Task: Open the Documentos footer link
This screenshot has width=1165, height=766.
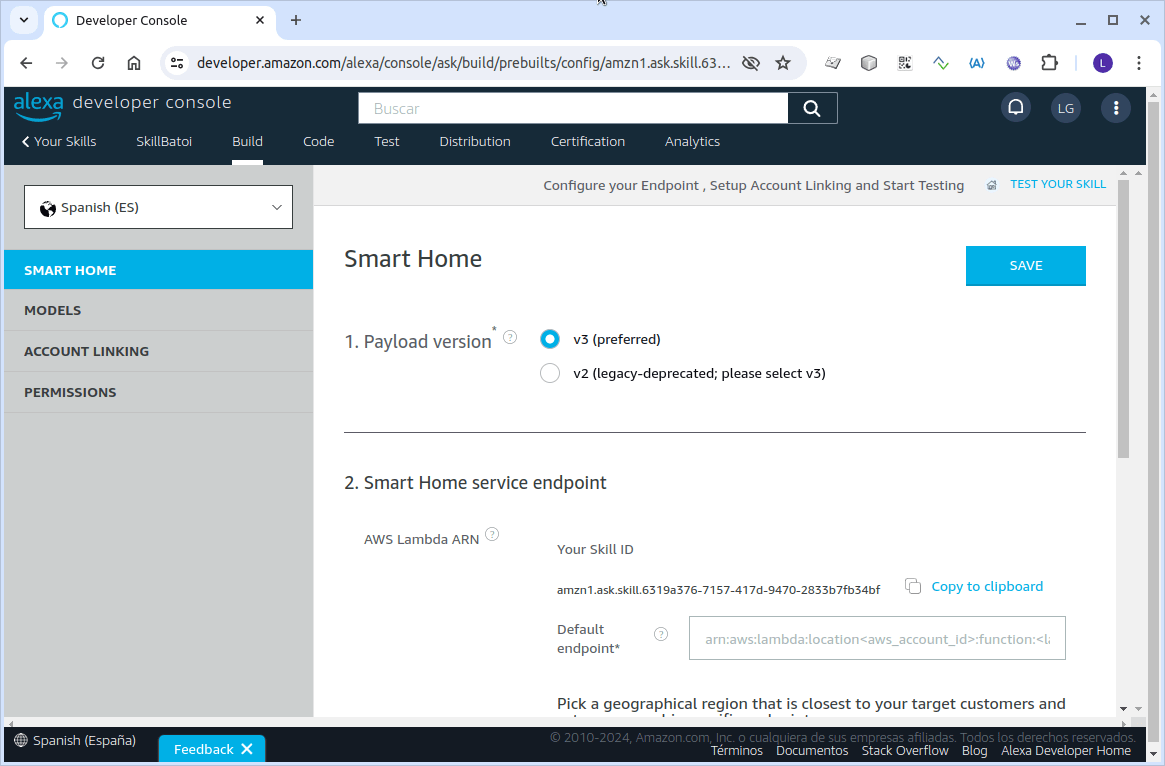Action: [x=812, y=750]
